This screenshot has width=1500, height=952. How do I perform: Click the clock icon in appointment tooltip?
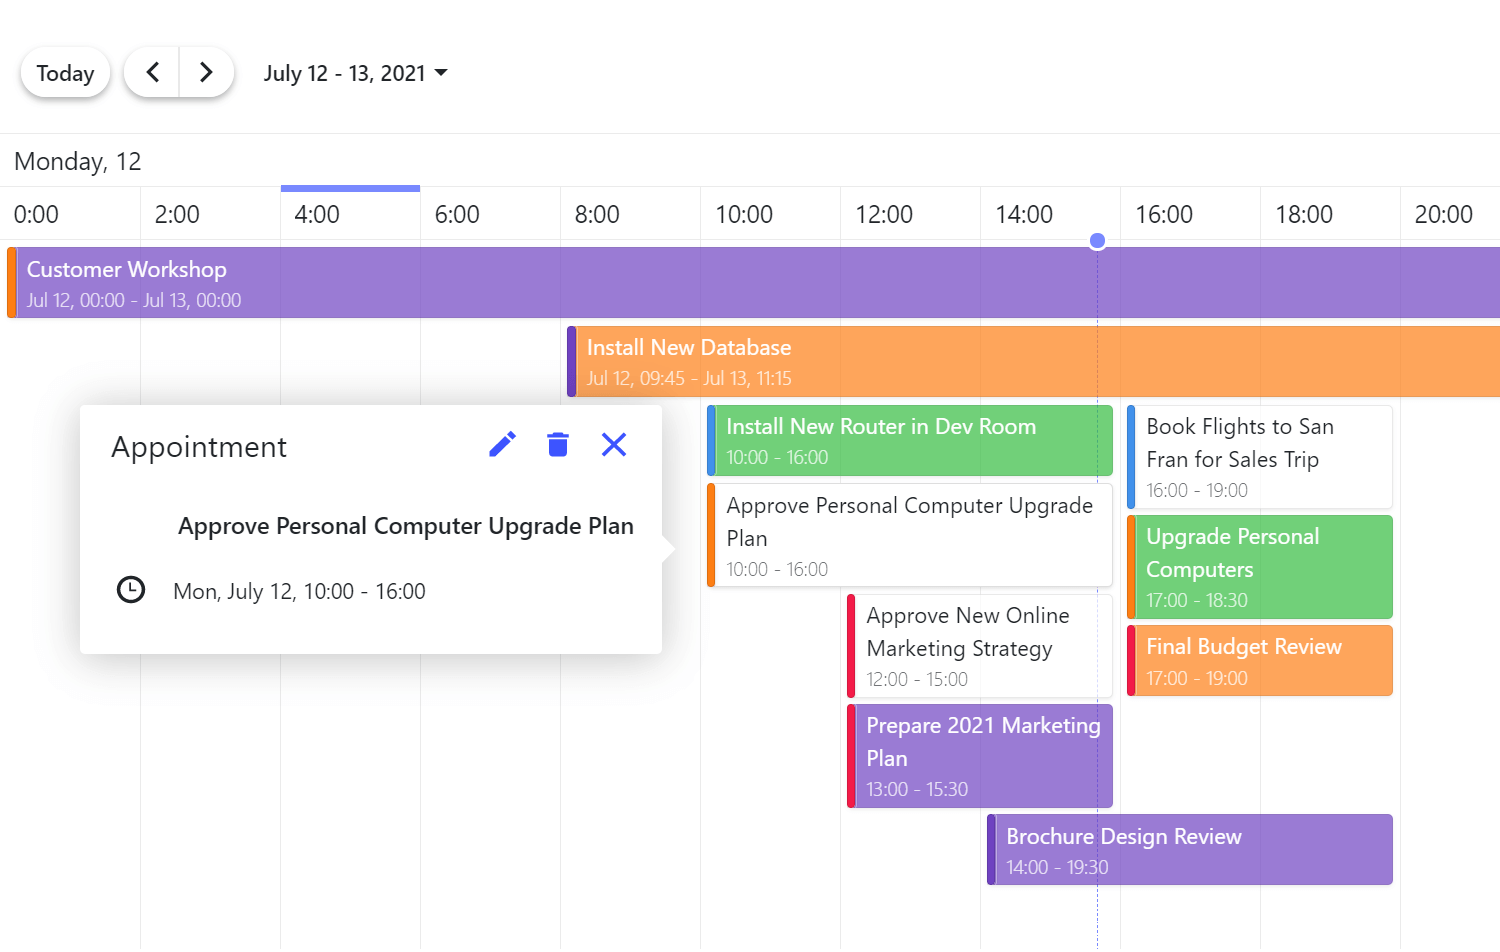pyautogui.click(x=131, y=590)
